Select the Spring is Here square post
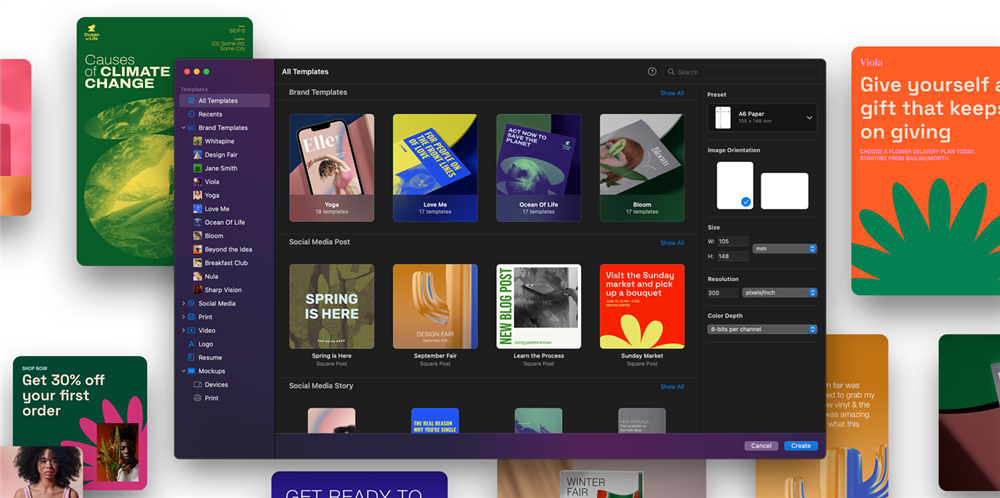The height and width of the screenshot is (498, 1000). tap(332, 307)
